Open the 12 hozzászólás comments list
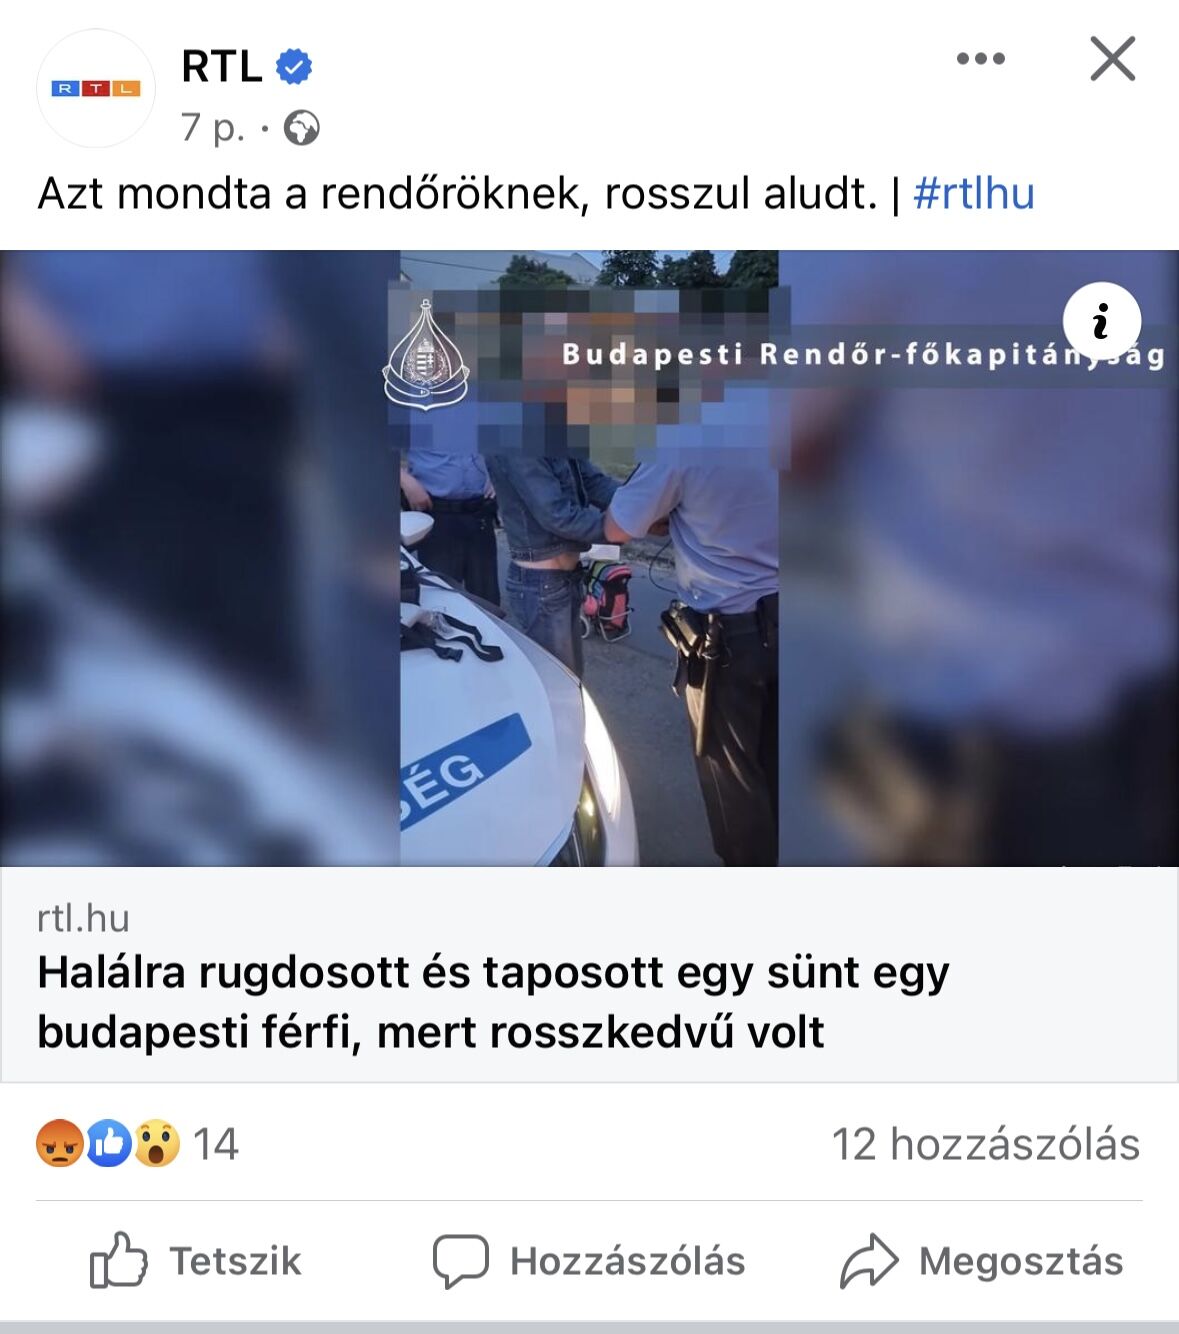1179x1334 pixels. [986, 1144]
